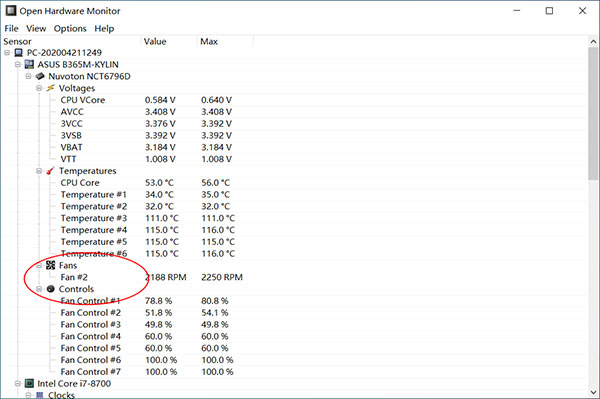Click the Open Hardware Monitor title bar icon
This screenshot has height=399, width=600.
[x=11, y=11]
